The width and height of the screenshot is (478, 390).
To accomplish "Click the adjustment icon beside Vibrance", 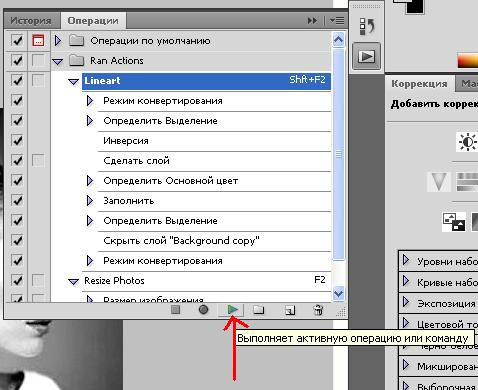I will coord(467,182).
